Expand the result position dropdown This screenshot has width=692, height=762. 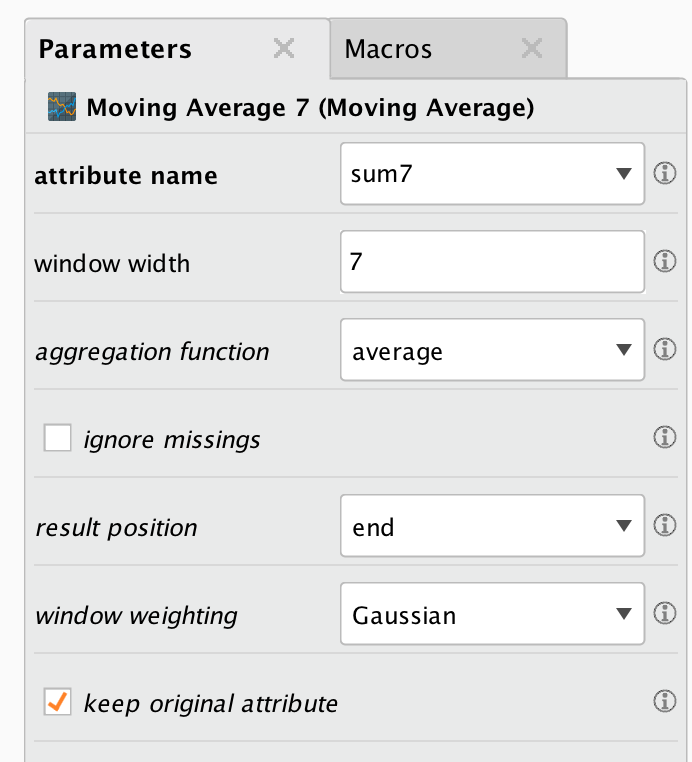(x=492, y=525)
